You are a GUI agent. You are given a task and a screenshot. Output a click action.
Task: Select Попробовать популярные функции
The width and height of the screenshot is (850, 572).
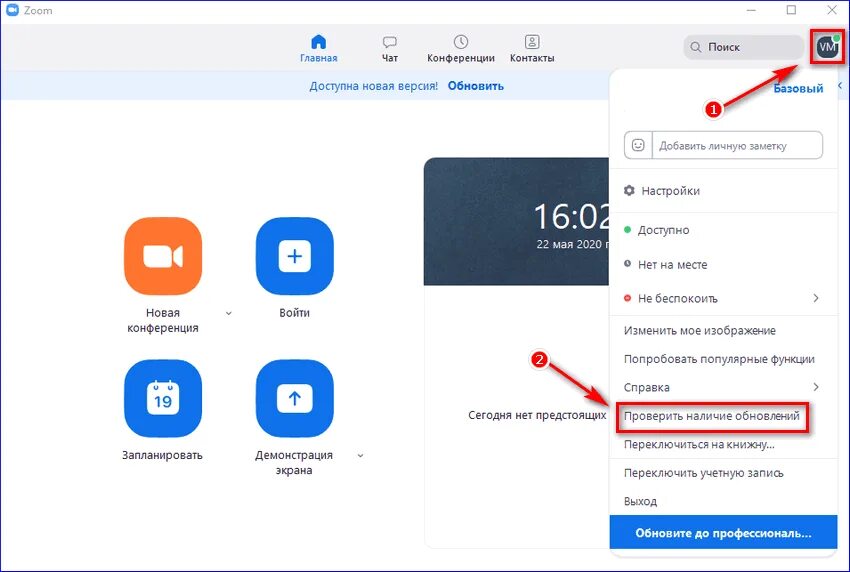pyautogui.click(x=719, y=359)
